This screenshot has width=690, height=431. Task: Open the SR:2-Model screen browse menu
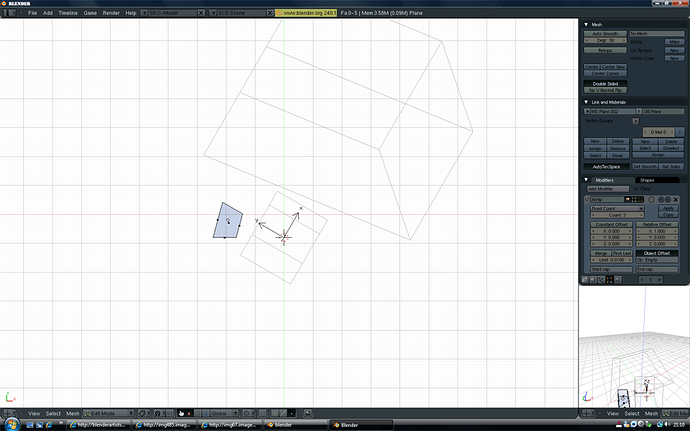[144, 13]
